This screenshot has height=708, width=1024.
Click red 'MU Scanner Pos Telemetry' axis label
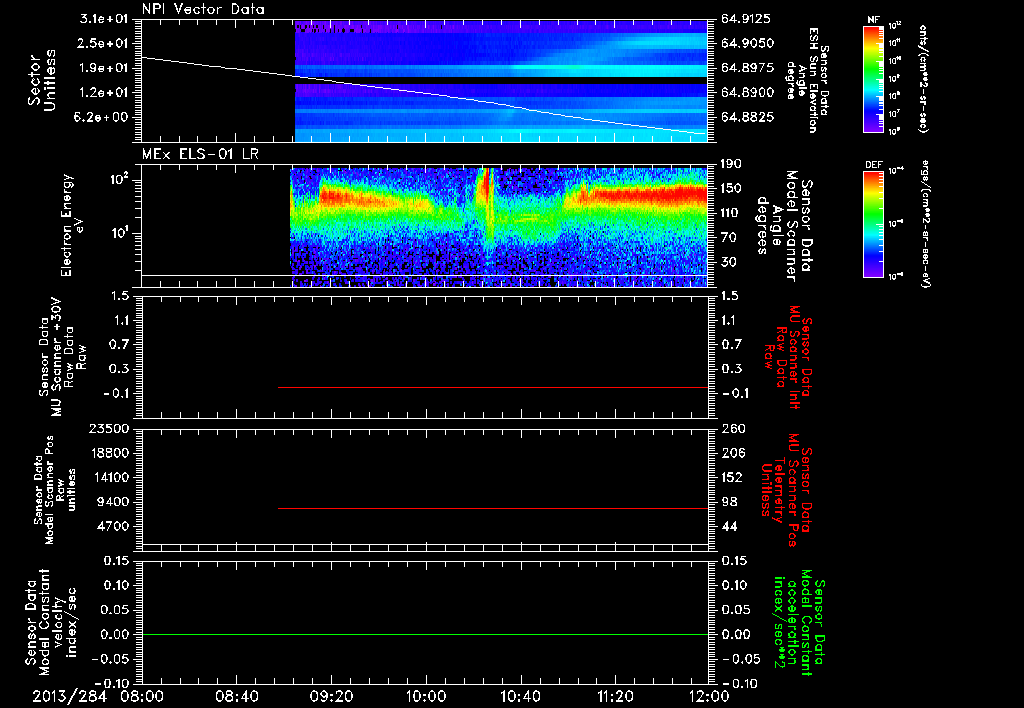pos(786,490)
